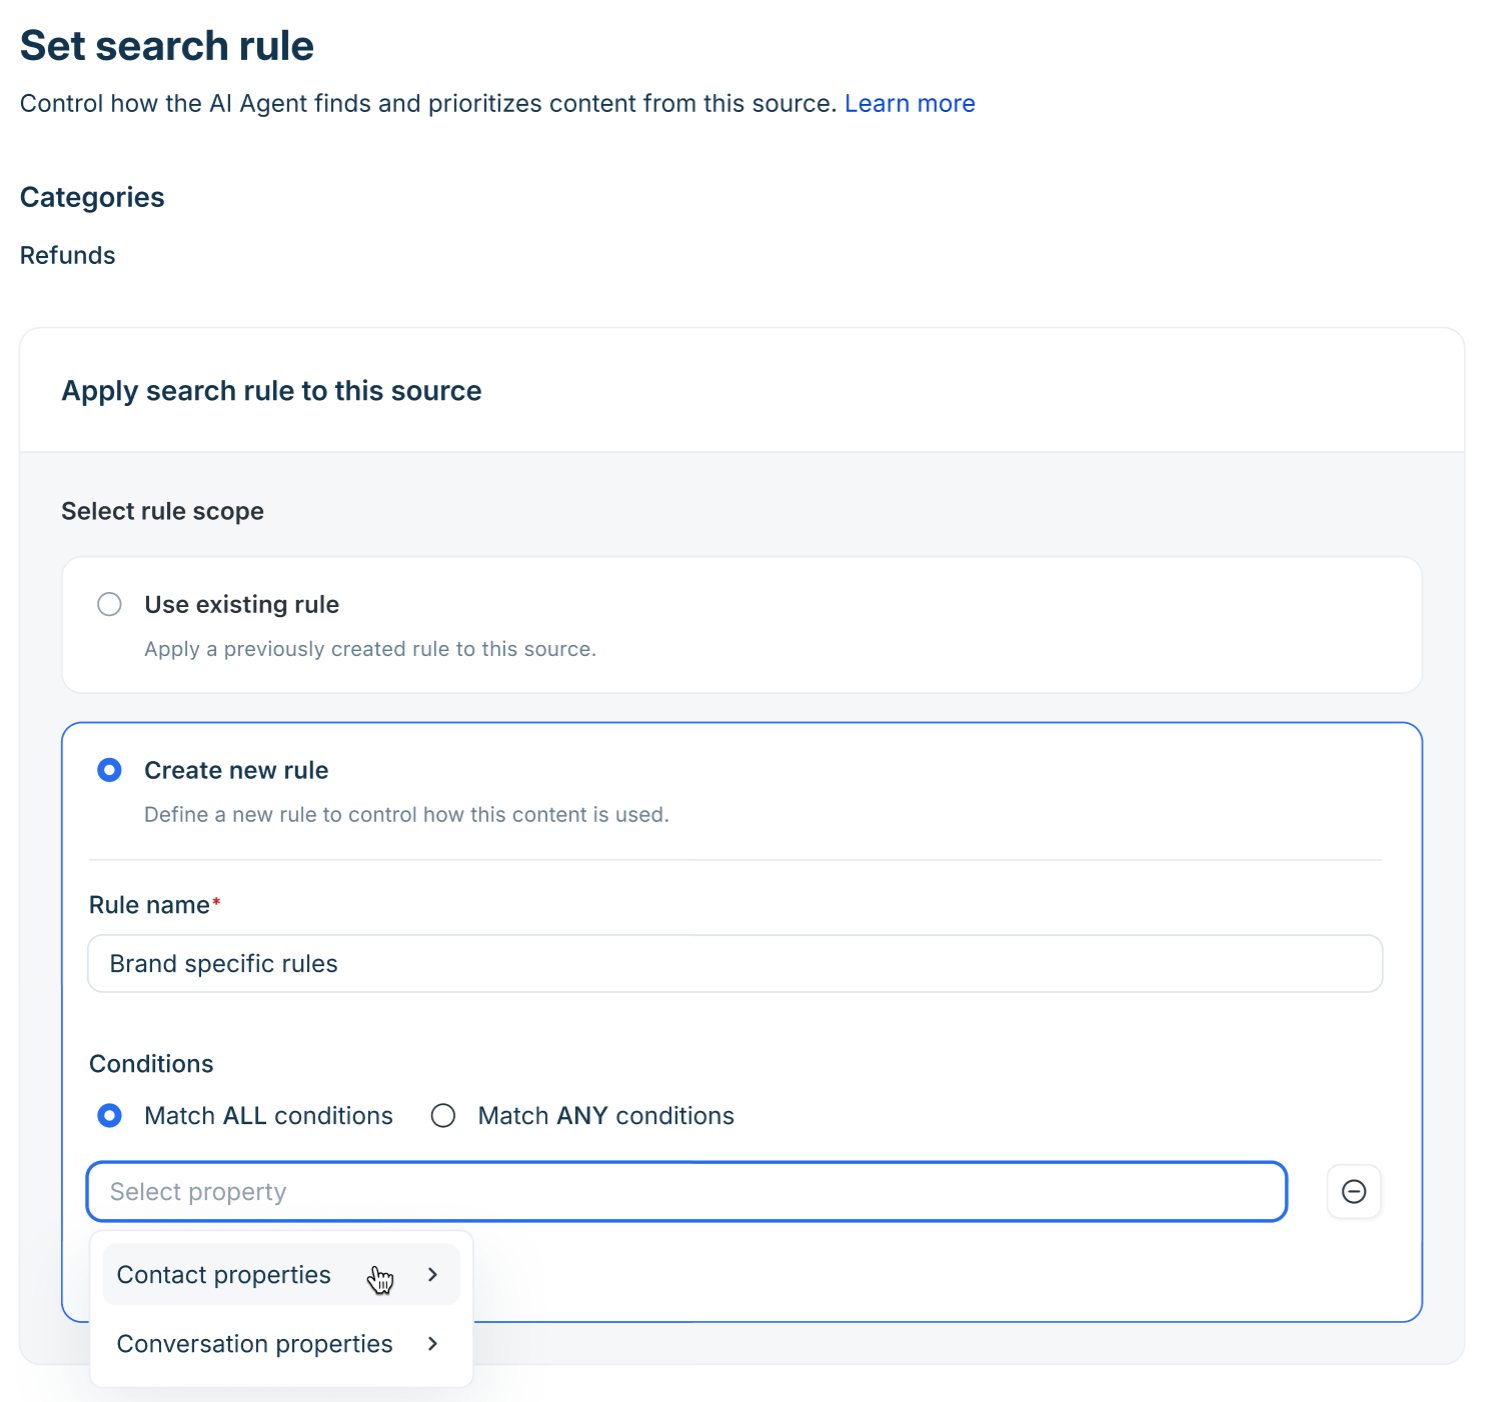The image size is (1490, 1402).
Task: Choose Match ANY conditions option
Action: coord(443,1115)
